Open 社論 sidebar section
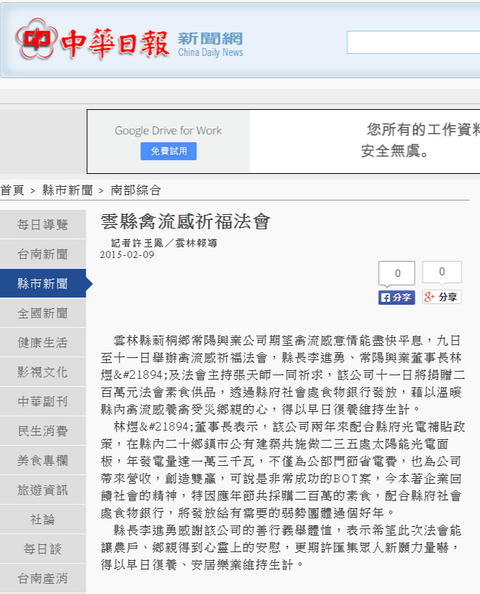Viewport: 480px width, 594px height. (43, 519)
